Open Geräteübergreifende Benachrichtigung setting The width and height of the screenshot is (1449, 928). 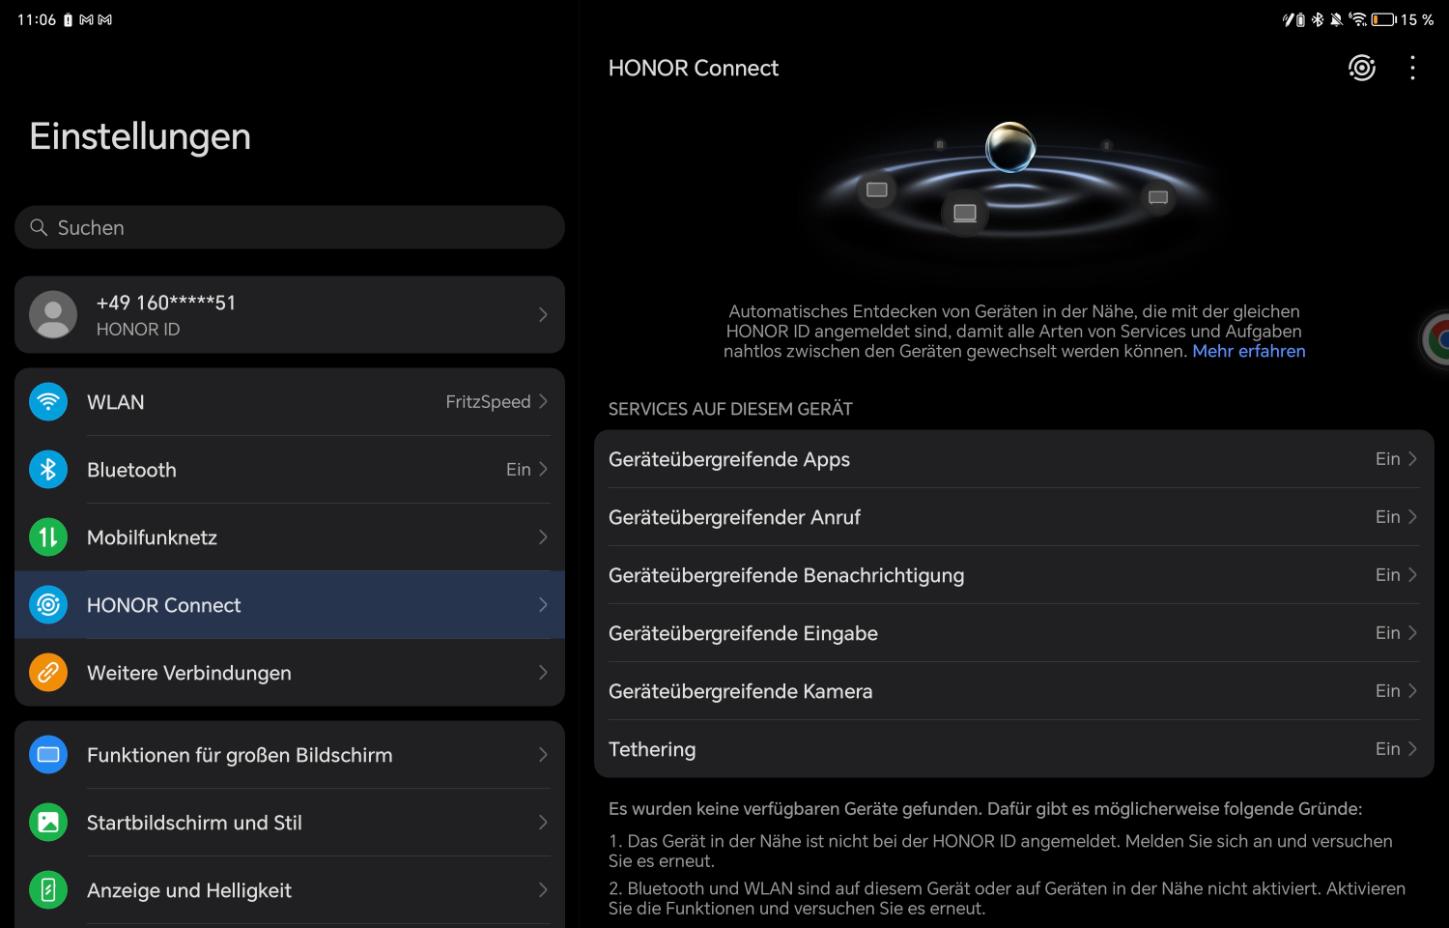click(1014, 575)
